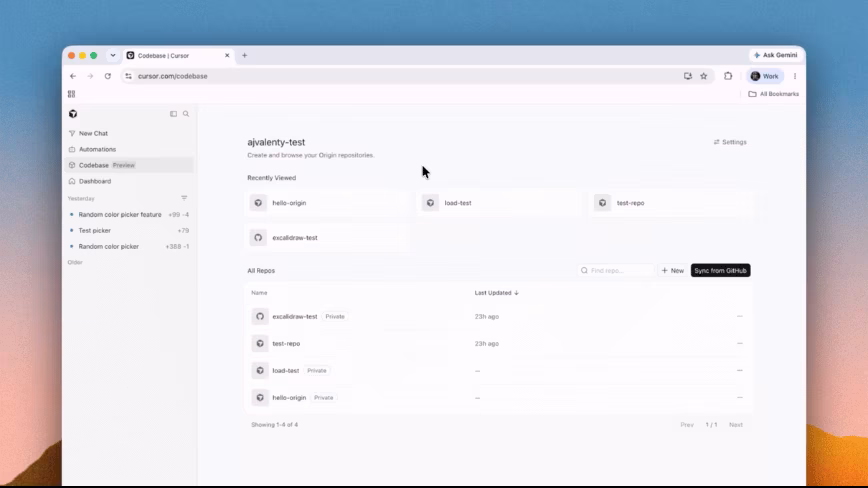The height and width of the screenshot is (488, 868).
Task: Click the Private badge on excalidraw-test
Action: coord(335,316)
